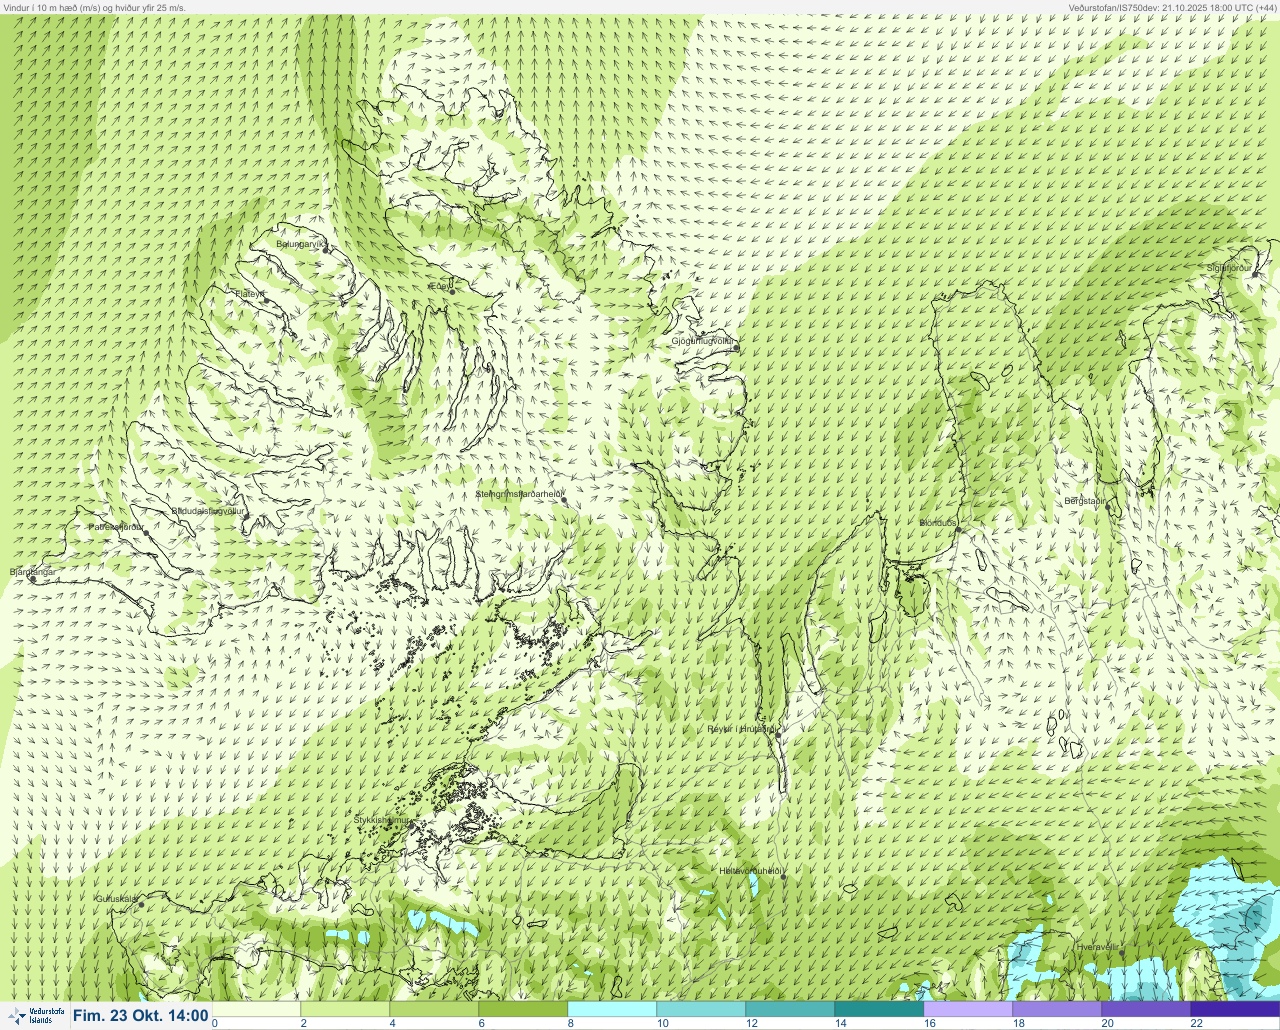This screenshot has height=1030, width=1280.
Task: Select the 14–16 m/s dark teal swatch
Action: [x=879, y=1009]
